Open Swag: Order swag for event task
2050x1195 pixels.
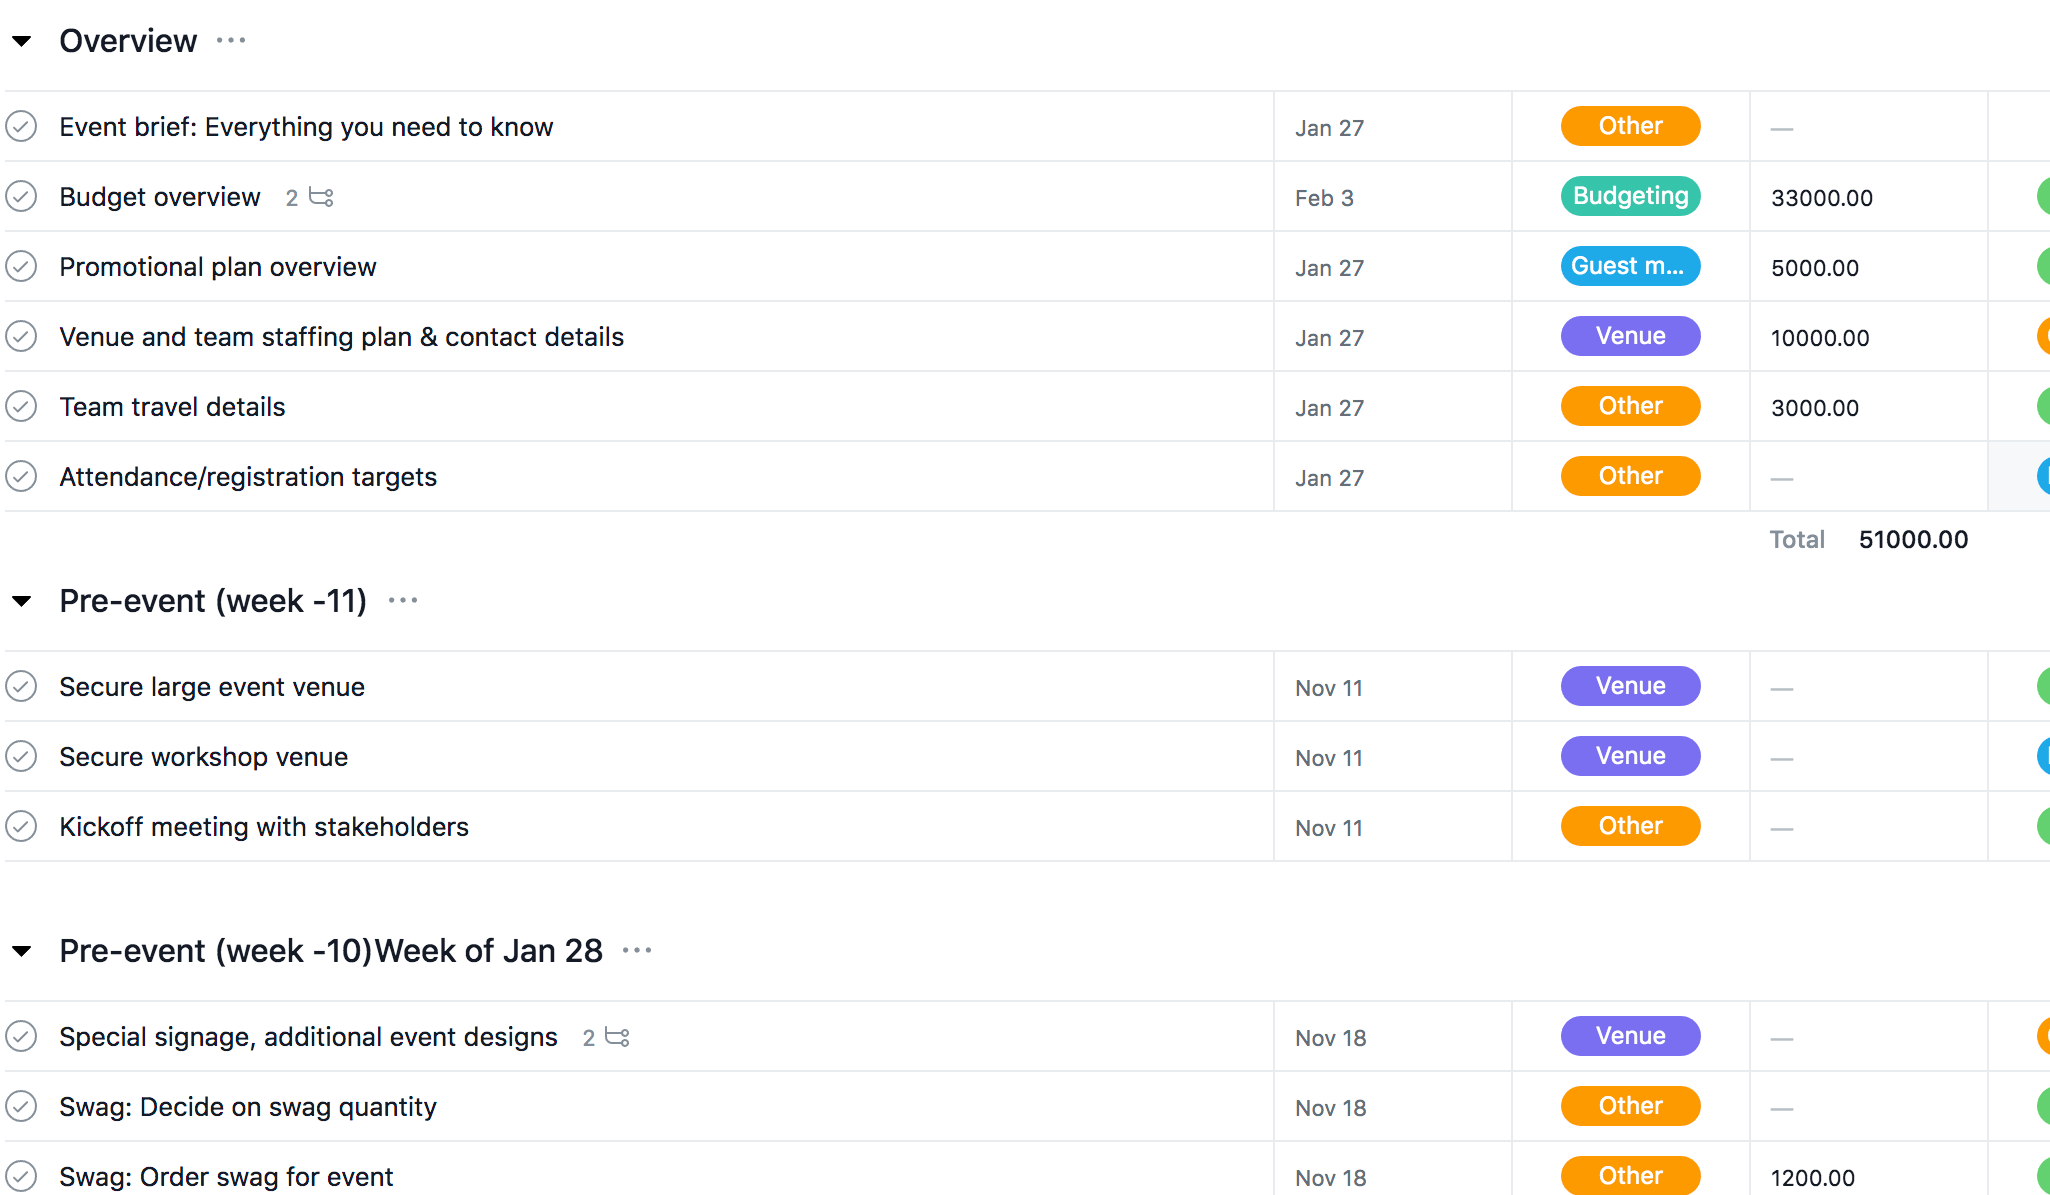point(226,1177)
